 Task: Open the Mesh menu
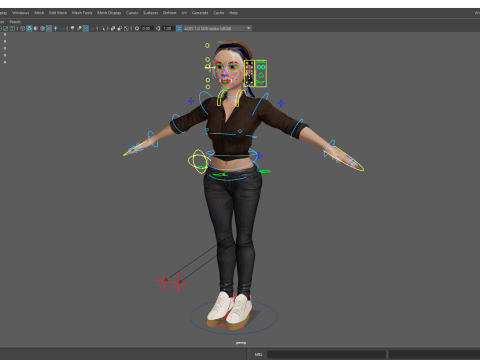point(39,13)
